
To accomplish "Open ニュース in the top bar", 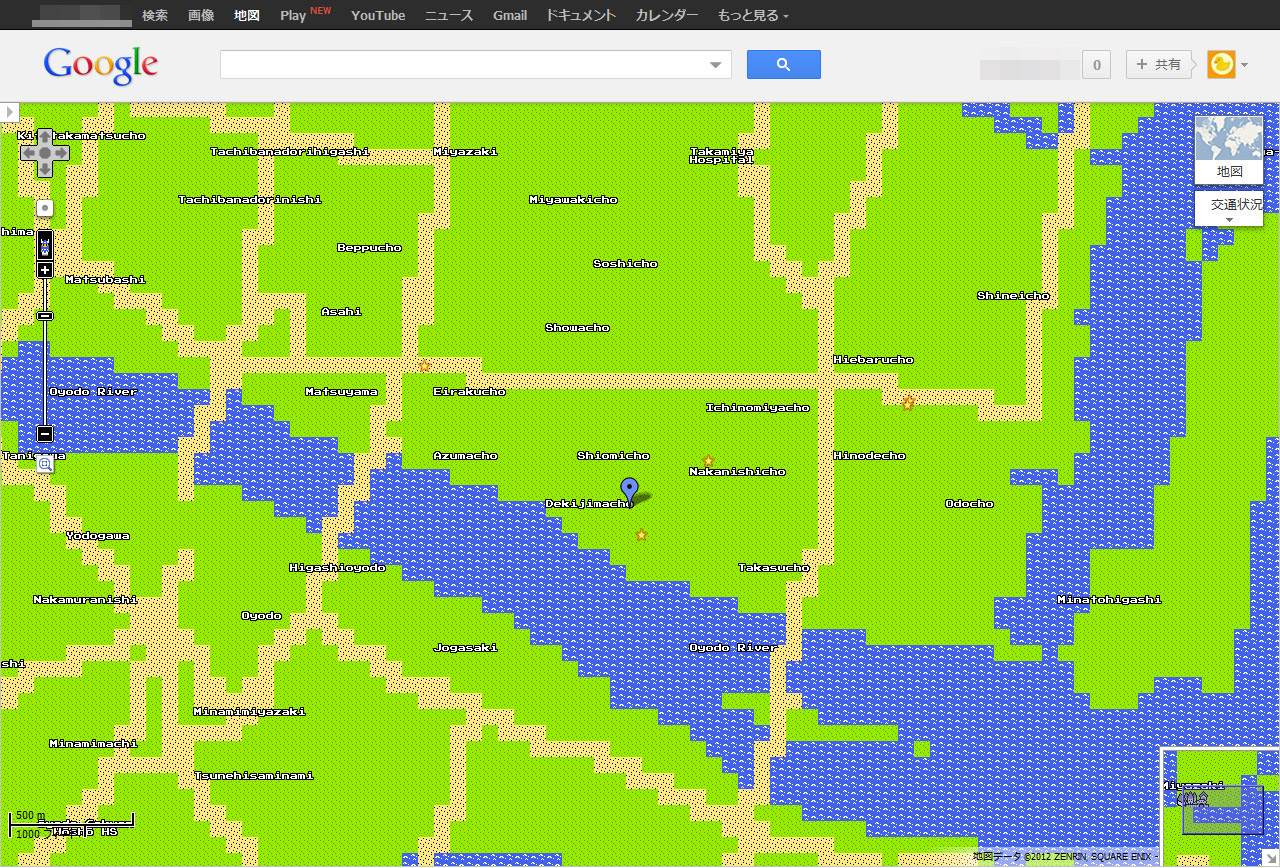I will [x=449, y=15].
